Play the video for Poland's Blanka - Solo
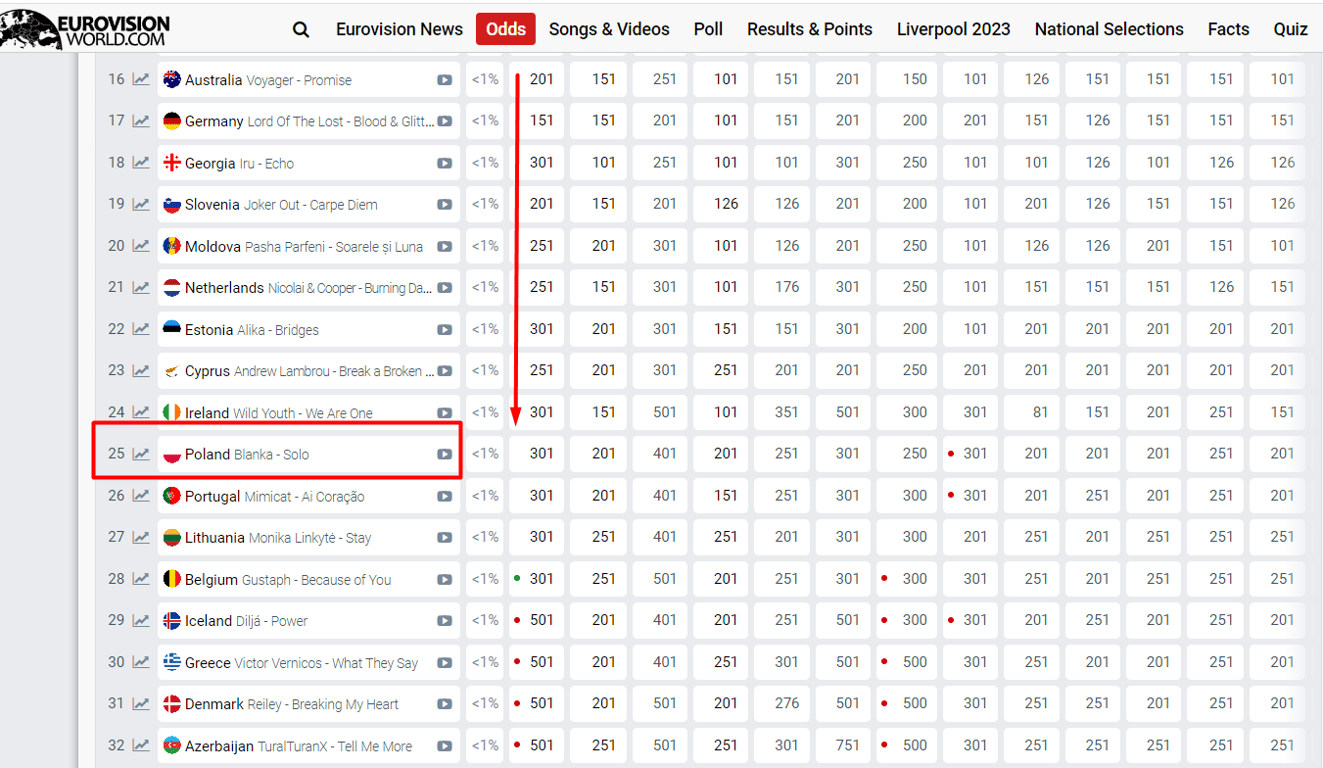The image size is (1323, 768). [444, 454]
